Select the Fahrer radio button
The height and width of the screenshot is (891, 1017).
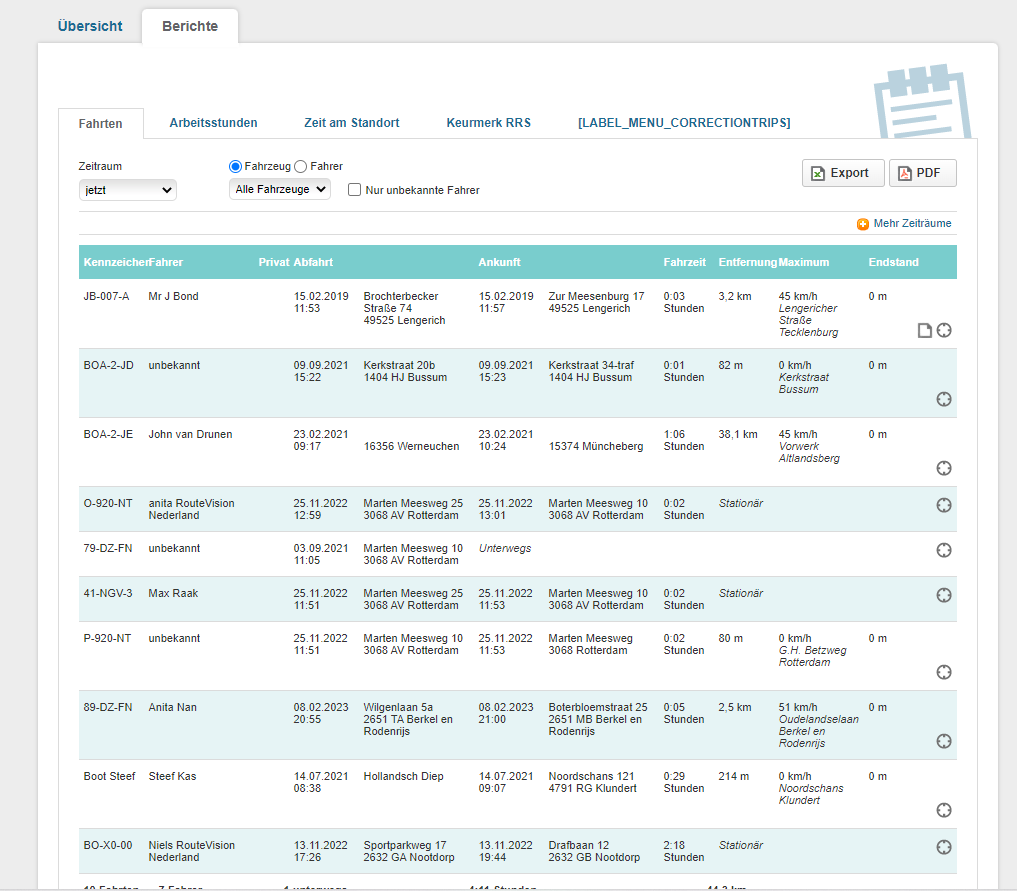tap(300, 167)
